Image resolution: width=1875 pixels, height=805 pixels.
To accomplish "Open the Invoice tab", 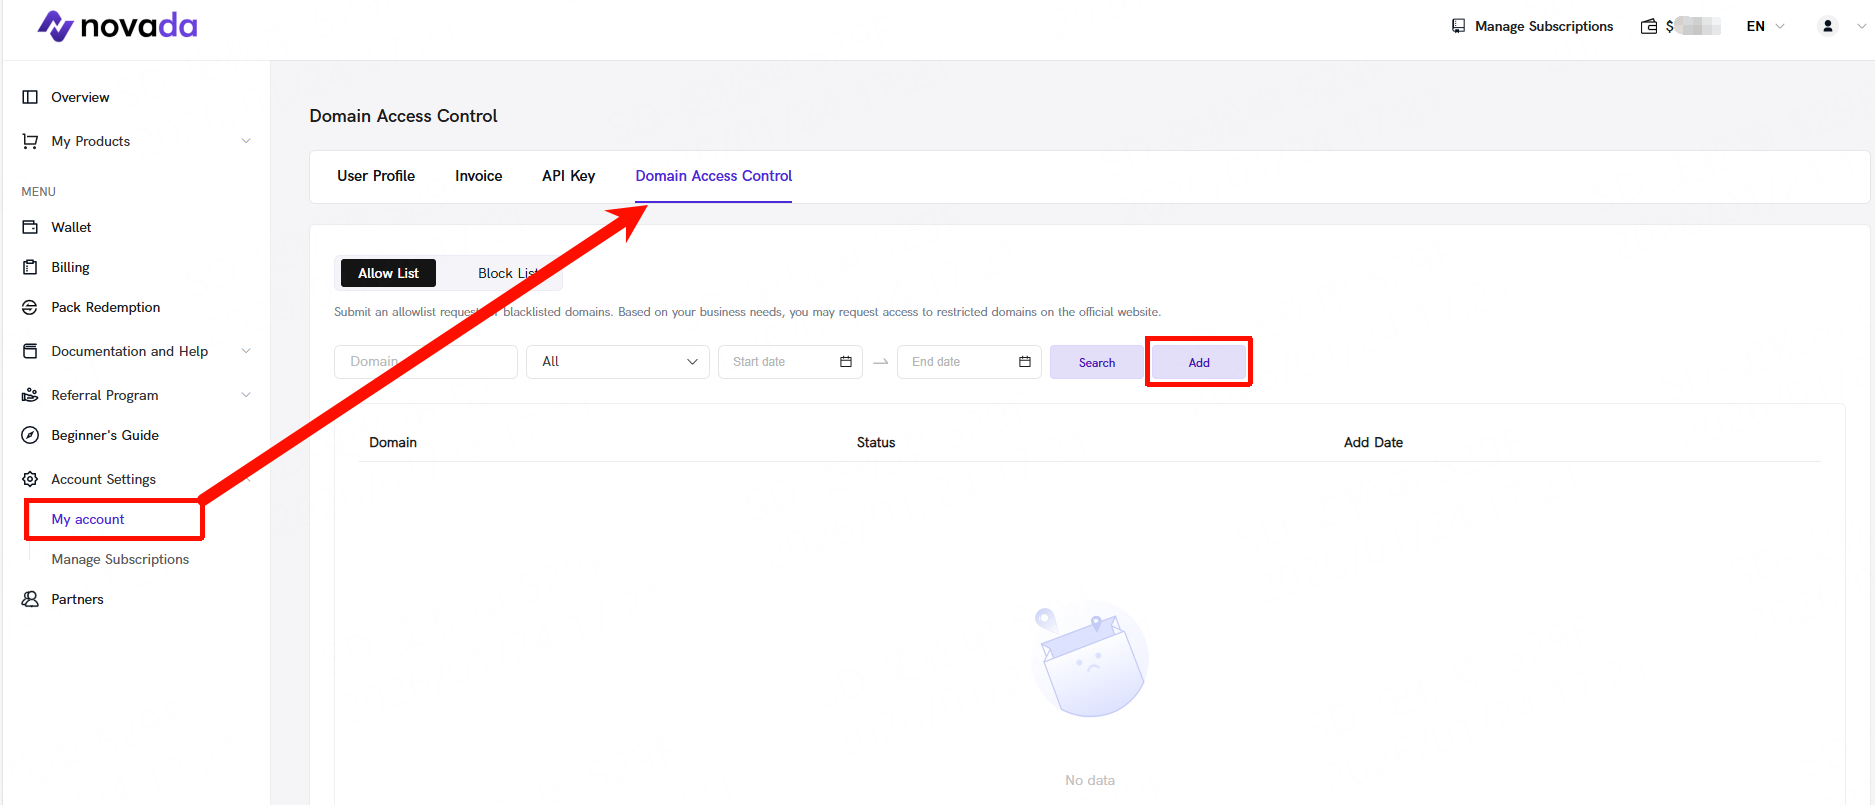I will click(478, 176).
